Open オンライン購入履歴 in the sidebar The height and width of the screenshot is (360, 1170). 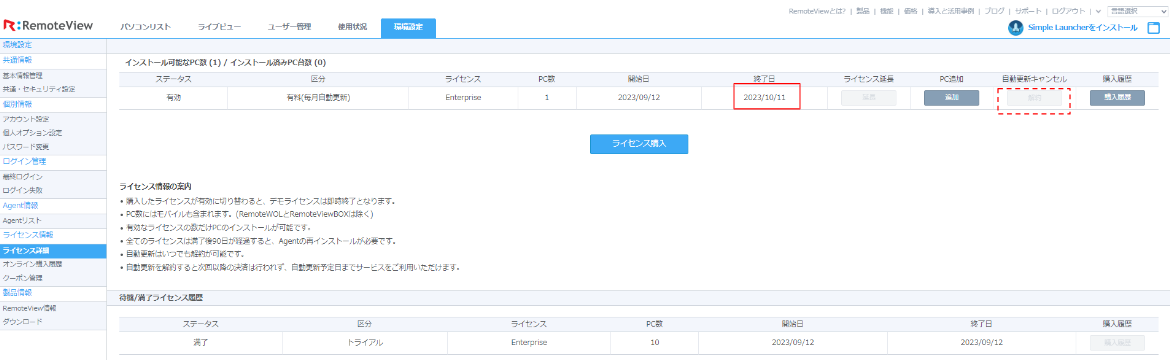[32, 264]
